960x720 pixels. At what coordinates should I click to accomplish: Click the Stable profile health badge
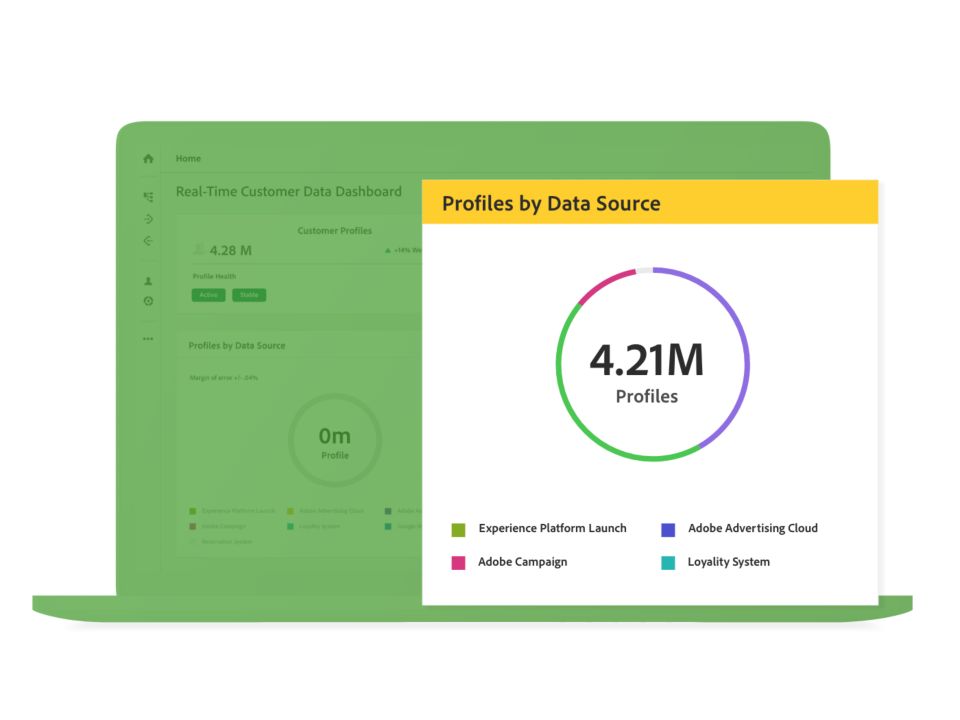tap(249, 295)
